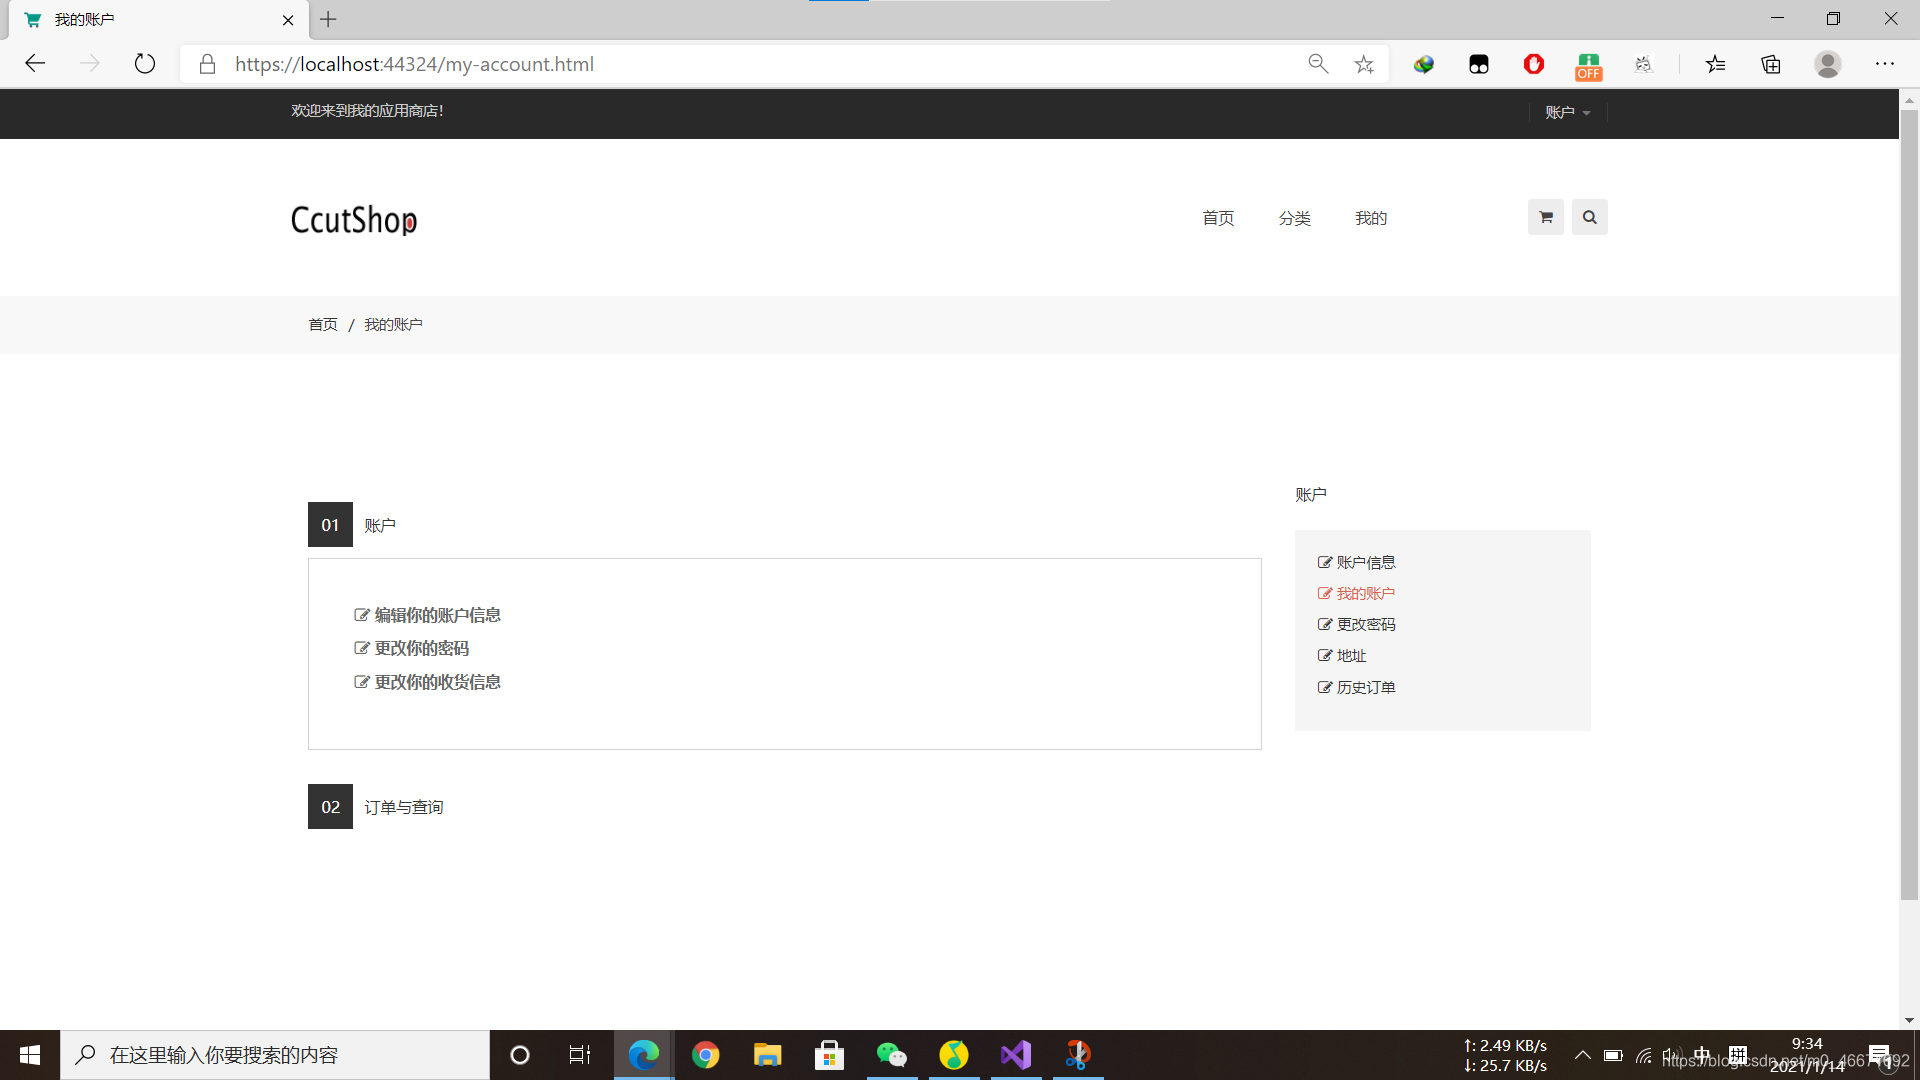Image resolution: width=1920 pixels, height=1080 pixels.
Task: Collapse the 01 账户 section
Action: [379, 525]
